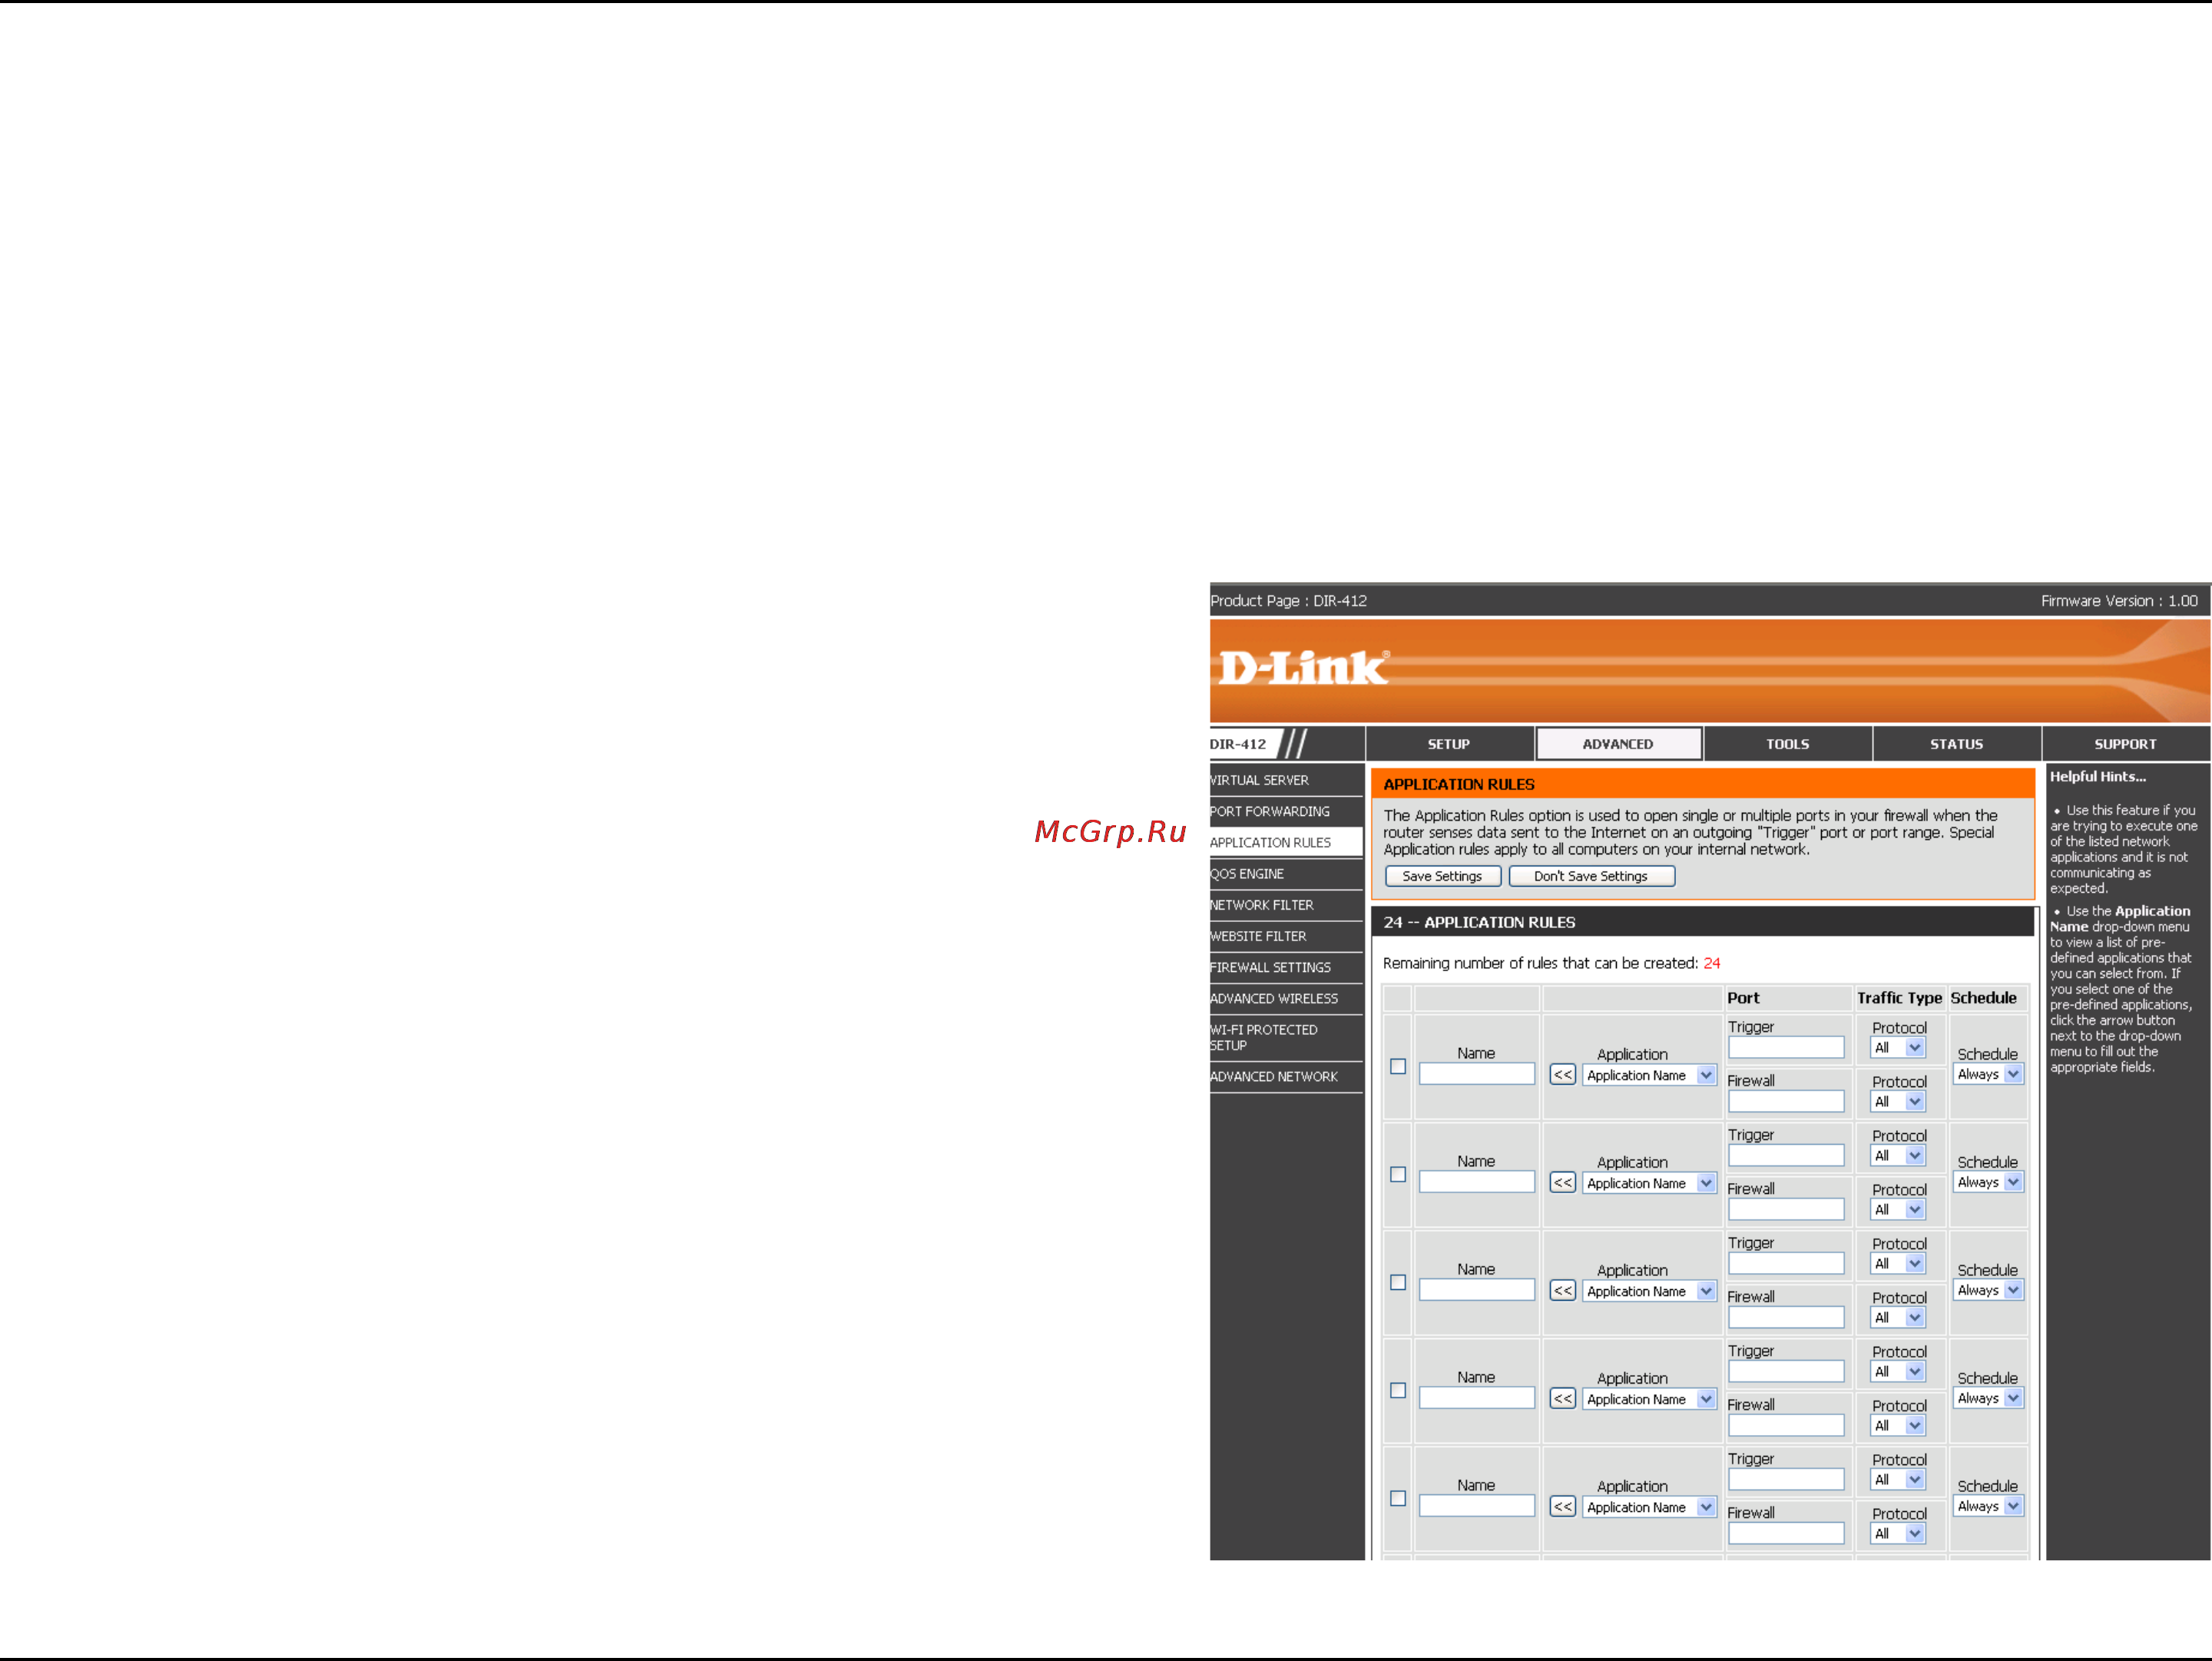Open first rule's Firewall Protocol dropdown
Viewport: 2212px width, 1661px height.
click(x=1898, y=1102)
